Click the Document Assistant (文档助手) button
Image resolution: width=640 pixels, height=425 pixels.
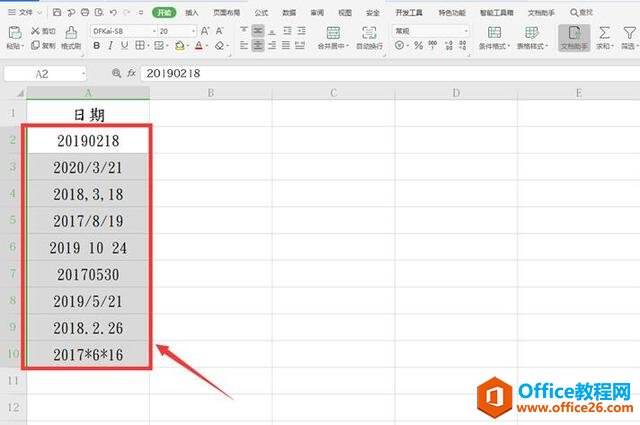[574, 38]
